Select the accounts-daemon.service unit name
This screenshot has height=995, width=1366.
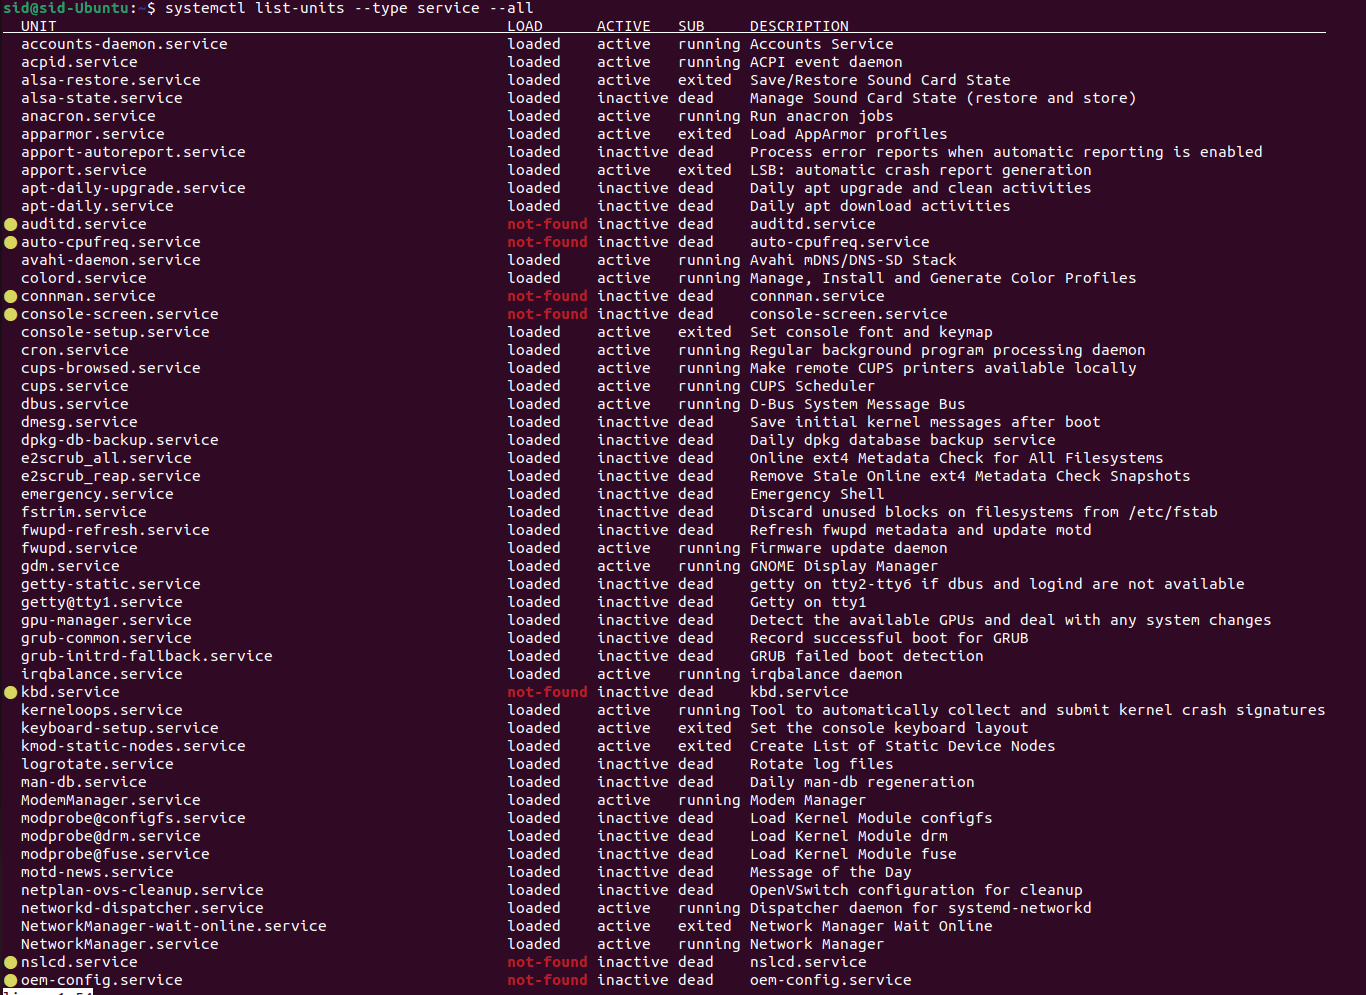(x=124, y=44)
